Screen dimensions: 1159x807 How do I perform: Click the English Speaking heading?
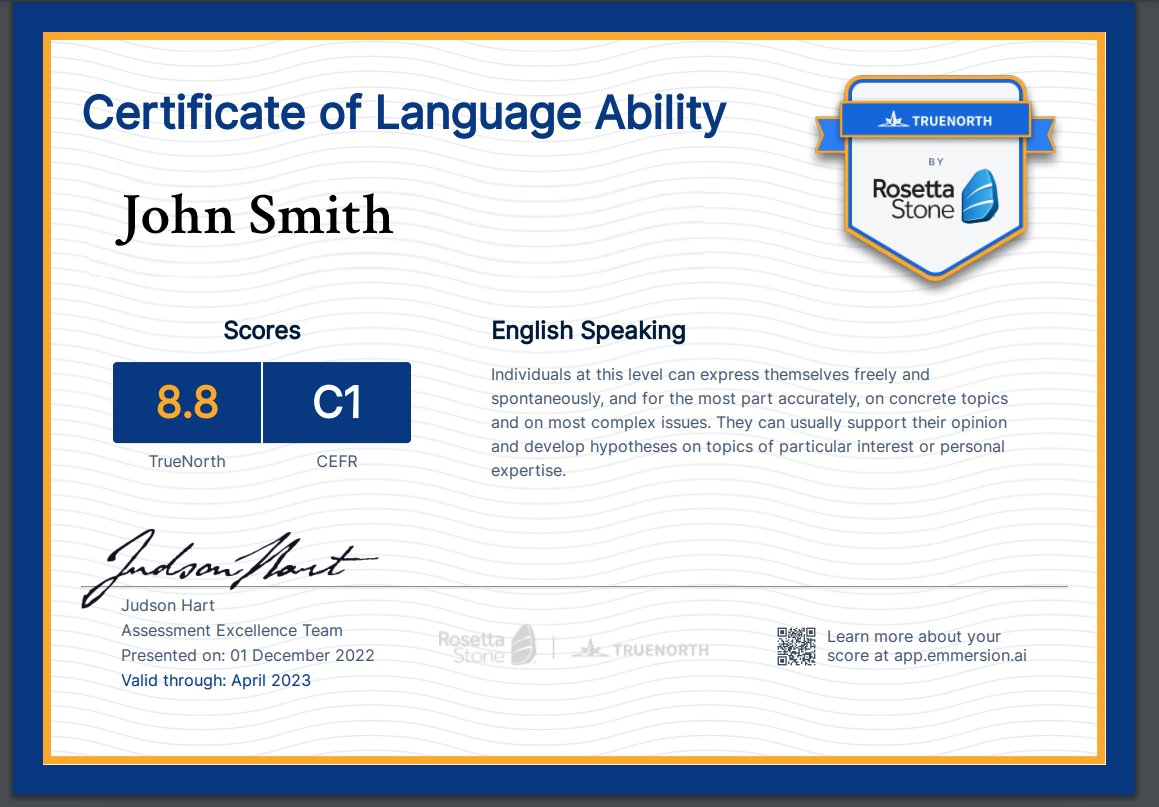point(588,330)
